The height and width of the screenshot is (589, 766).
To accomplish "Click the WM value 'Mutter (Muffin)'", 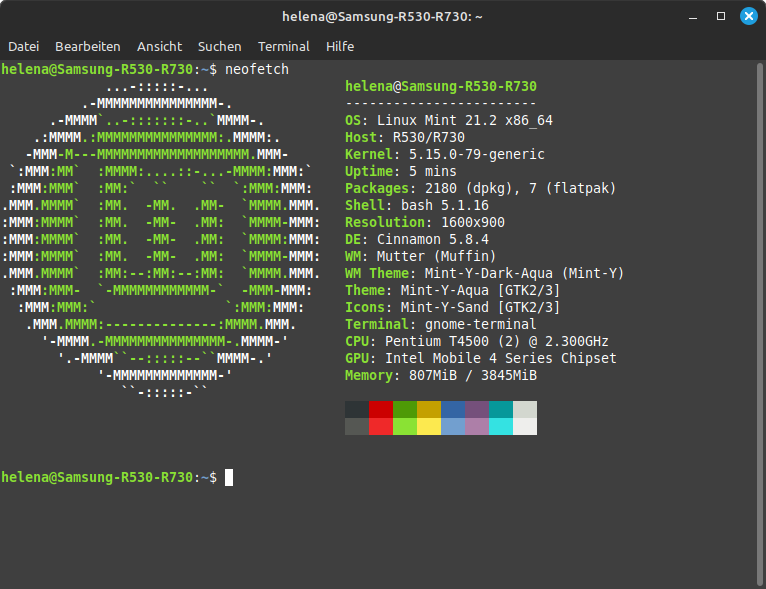I will [x=437, y=256].
